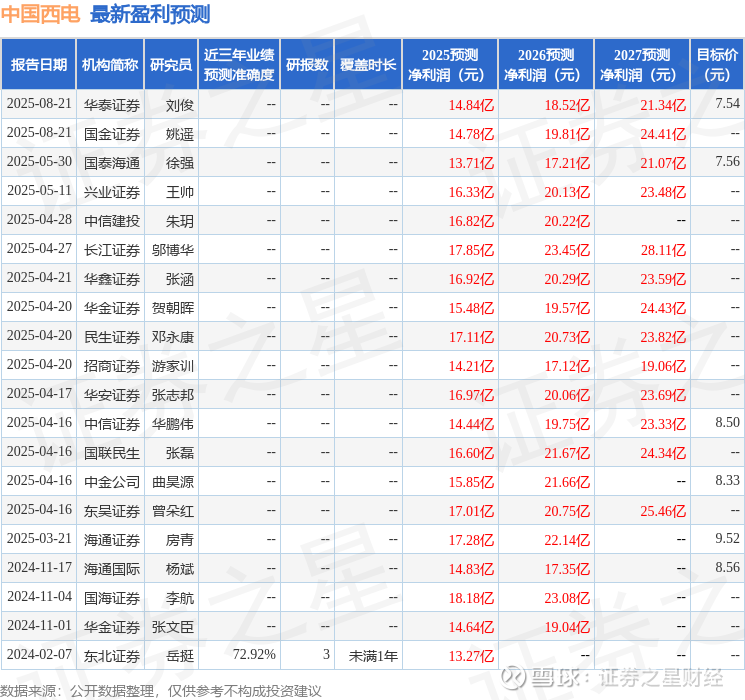This screenshot has width=745, height=700.
Task: Click analyst name 岳挺
Action: coord(180,656)
